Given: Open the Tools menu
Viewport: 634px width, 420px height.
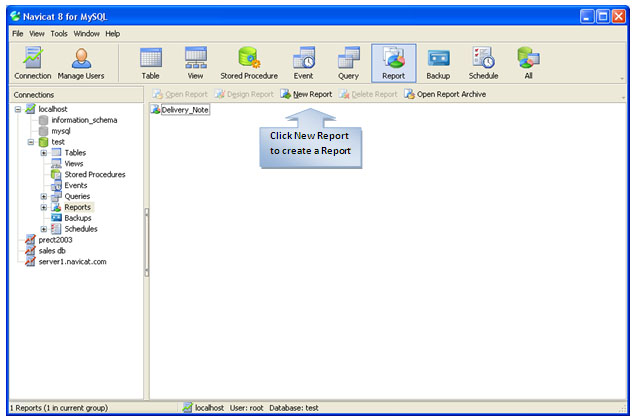Looking at the screenshot, I should (59, 34).
